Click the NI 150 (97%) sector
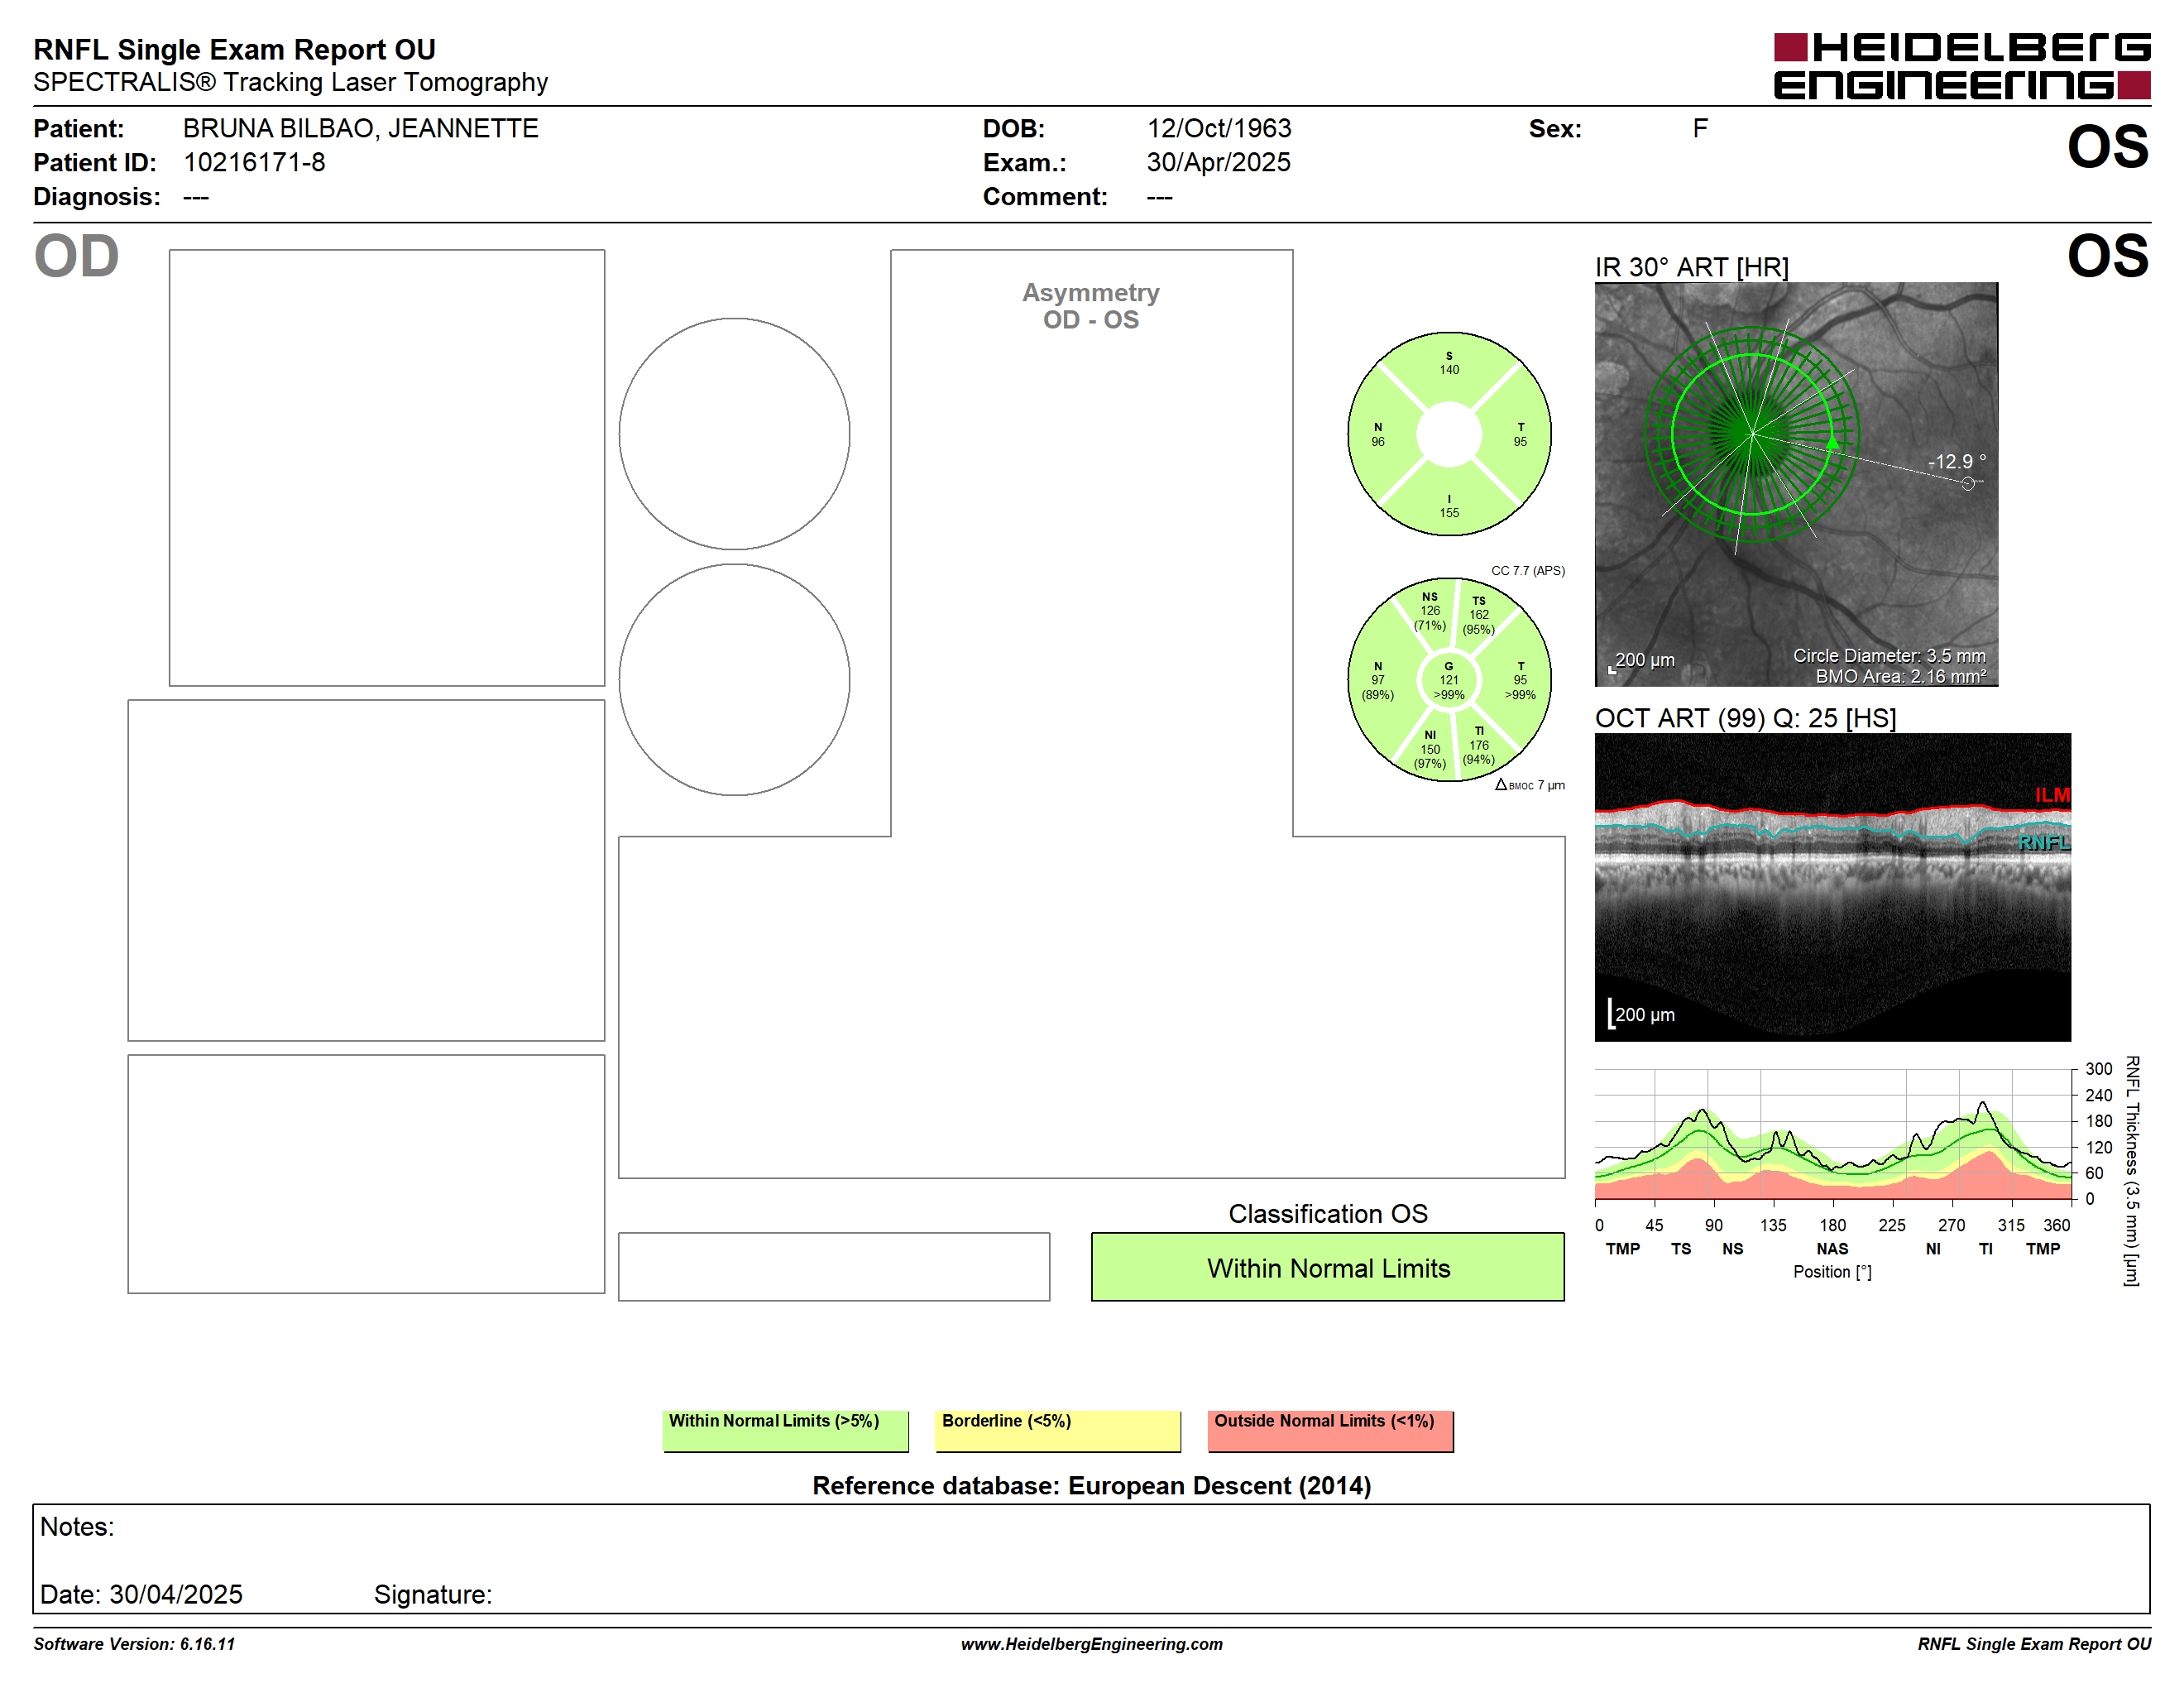This screenshot has width=2184, height=1688. [x=1430, y=750]
